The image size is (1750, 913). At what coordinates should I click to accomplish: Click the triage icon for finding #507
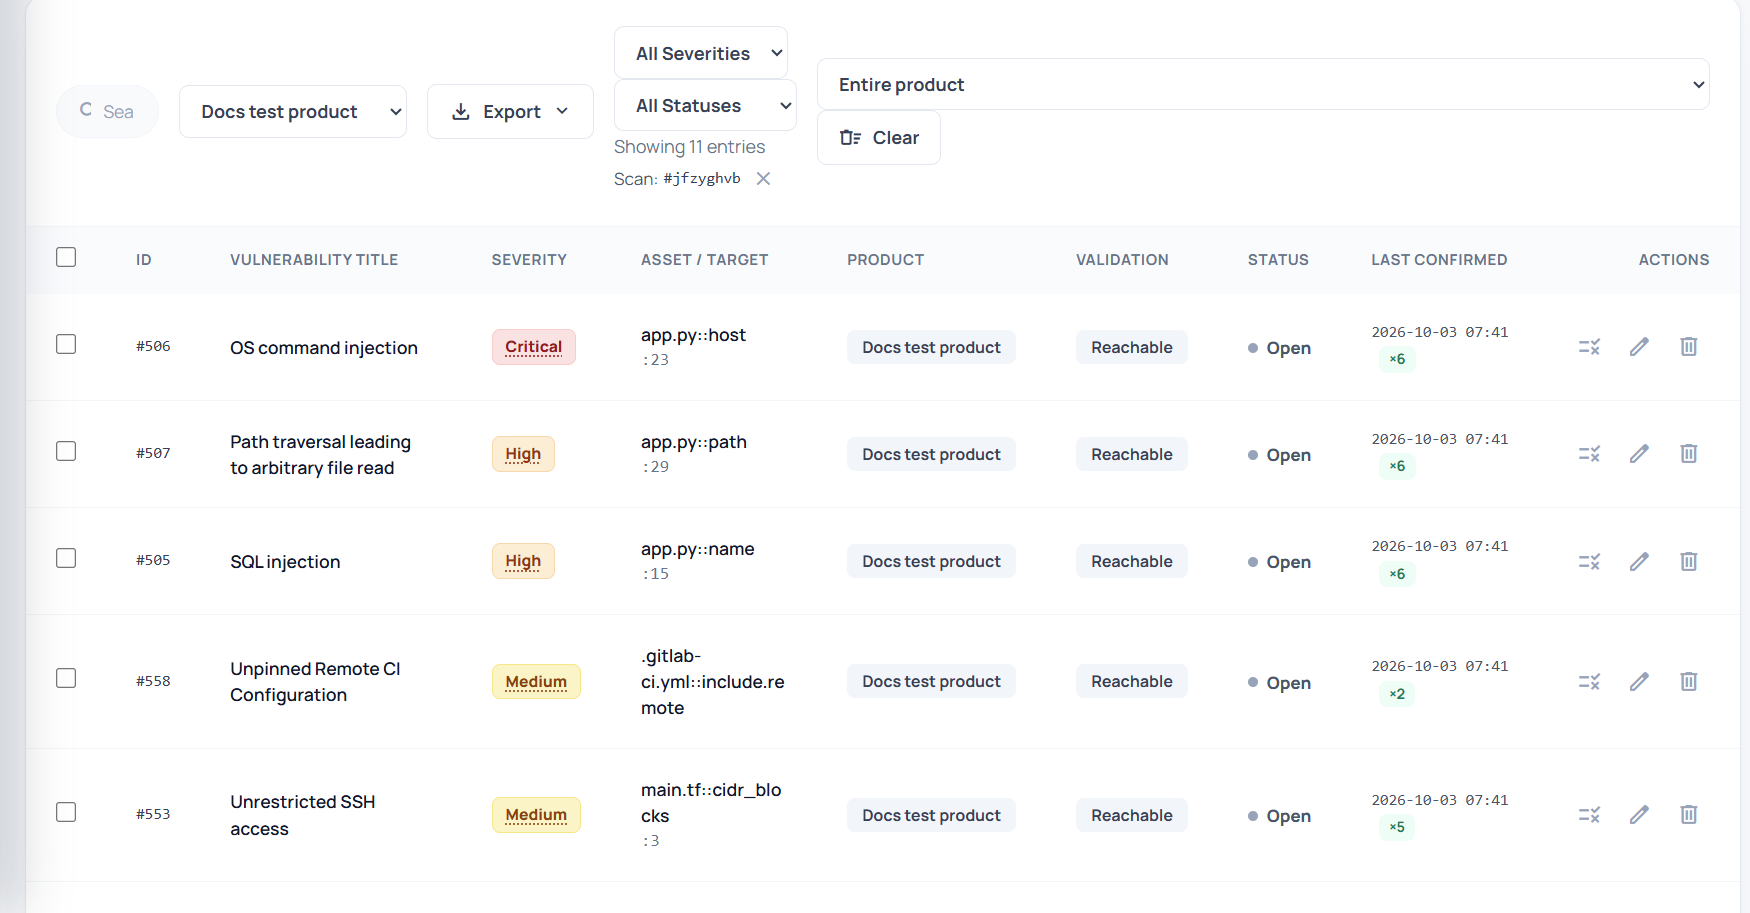1589,454
